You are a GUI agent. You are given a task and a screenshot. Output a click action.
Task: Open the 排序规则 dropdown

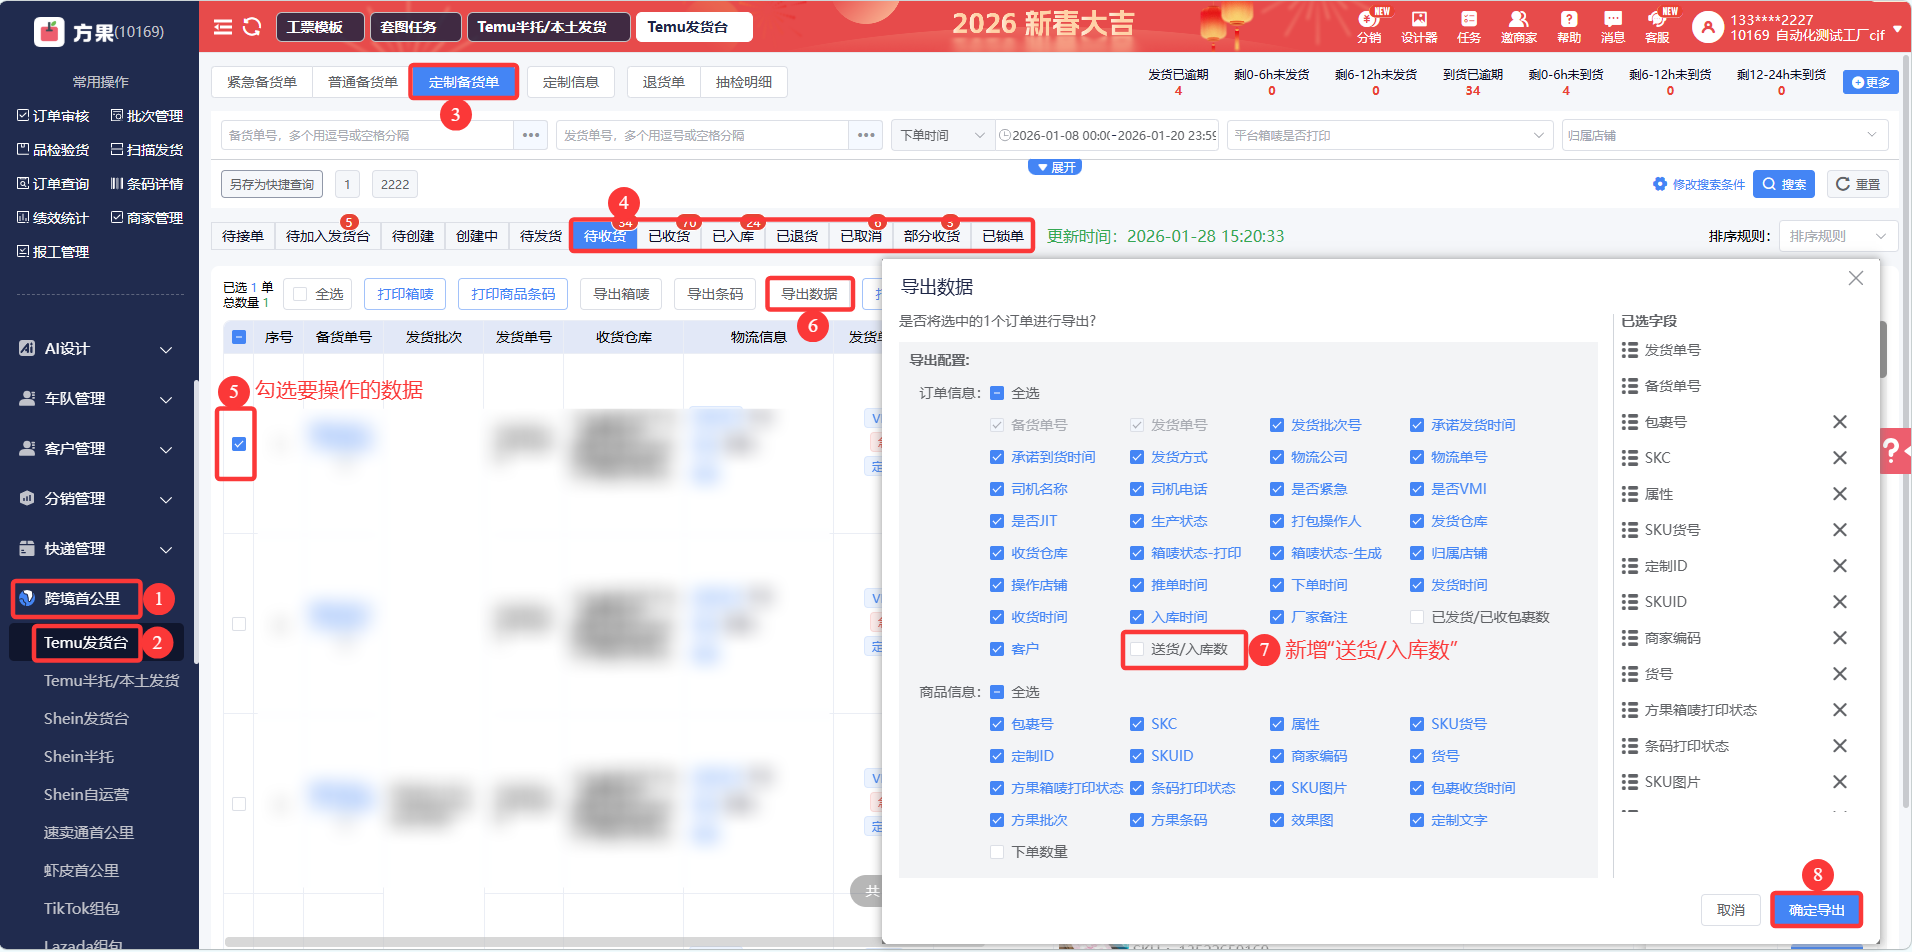[x=1838, y=236]
